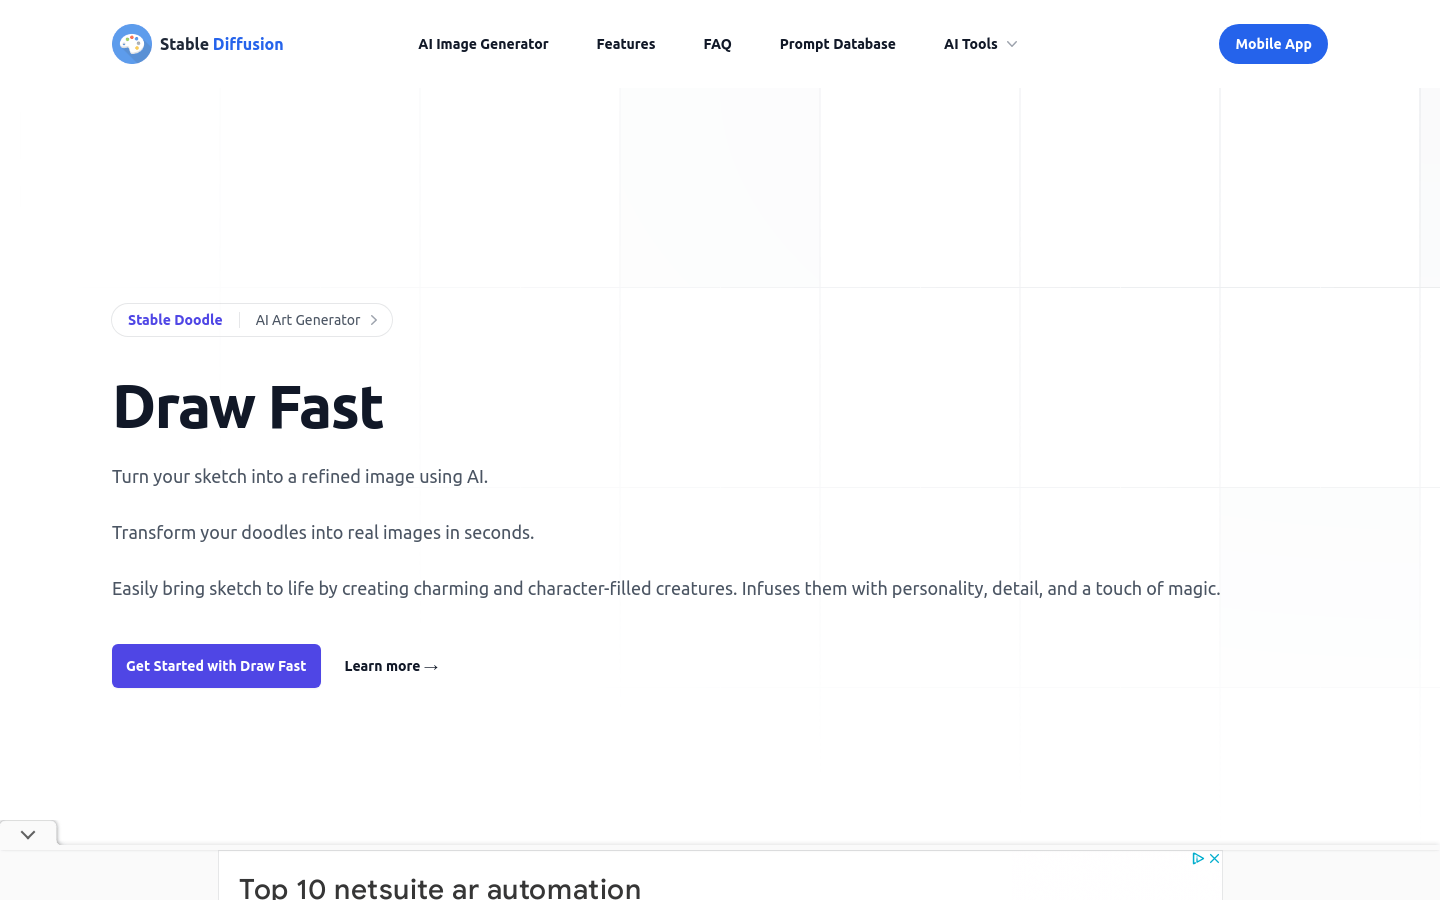Viewport: 1440px width, 900px height.
Task: Collapse the ad using the bottom-left chevron tab
Action: click(28, 833)
